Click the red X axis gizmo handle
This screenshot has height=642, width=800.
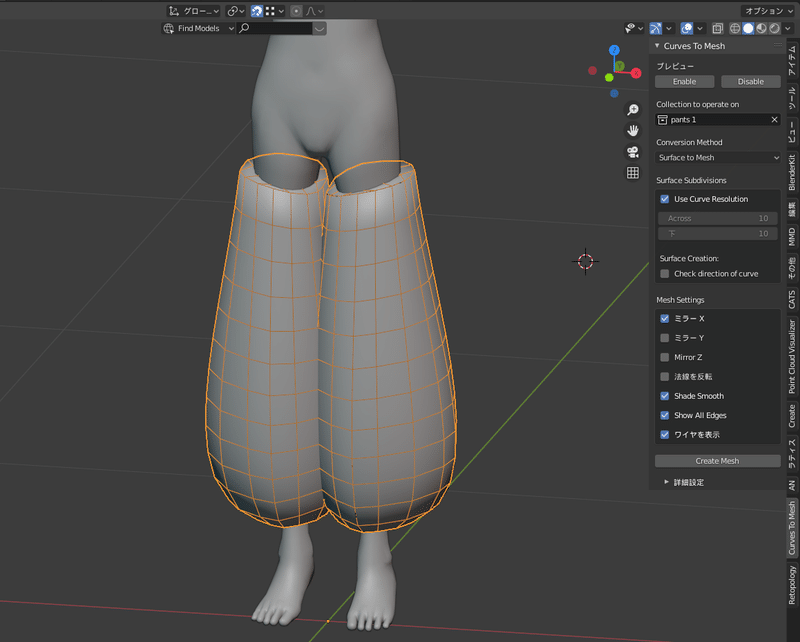(635, 72)
